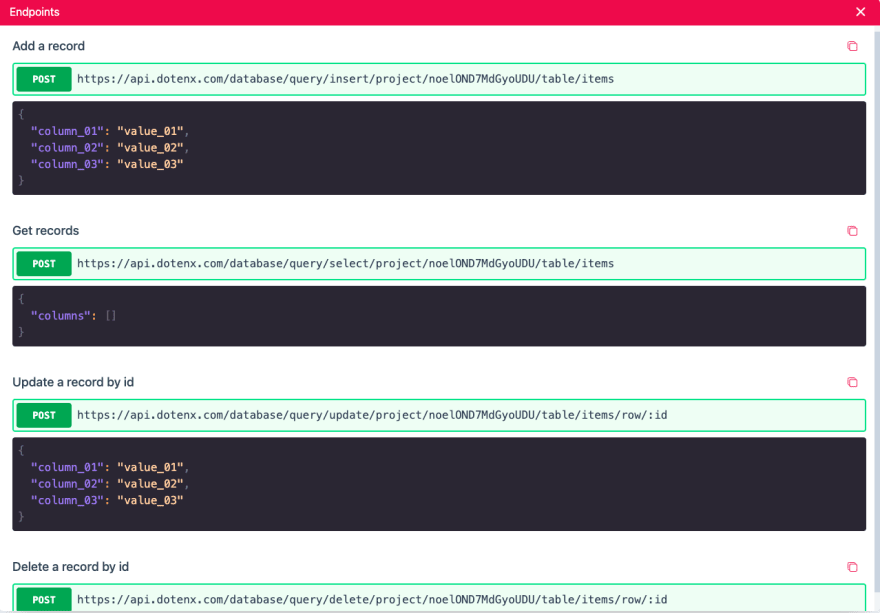The image size is (880, 613).
Task: Click the POST badge for update endpoint
Action: [44, 415]
